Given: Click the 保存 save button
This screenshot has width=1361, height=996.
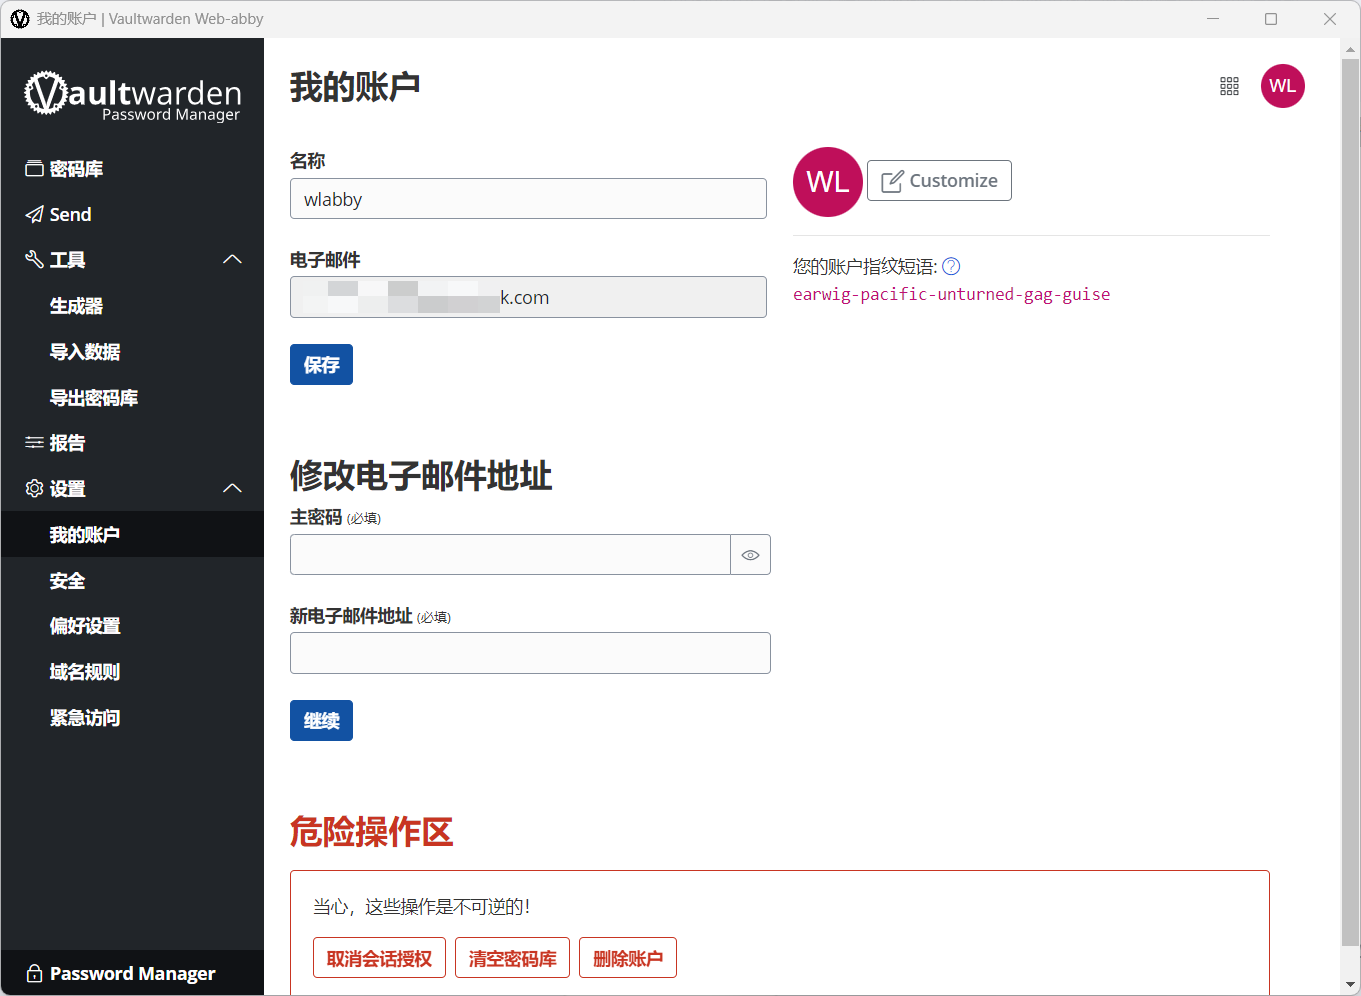Looking at the screenshot, I should [x=321, y=365].
